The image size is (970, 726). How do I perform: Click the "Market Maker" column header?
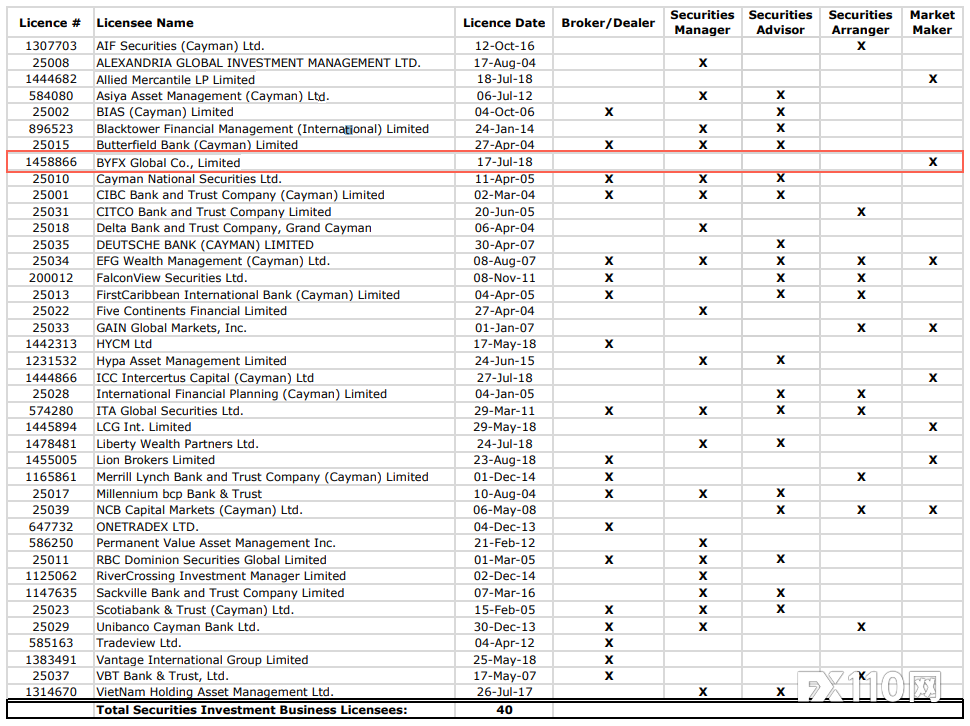click(x=932, y=22)
